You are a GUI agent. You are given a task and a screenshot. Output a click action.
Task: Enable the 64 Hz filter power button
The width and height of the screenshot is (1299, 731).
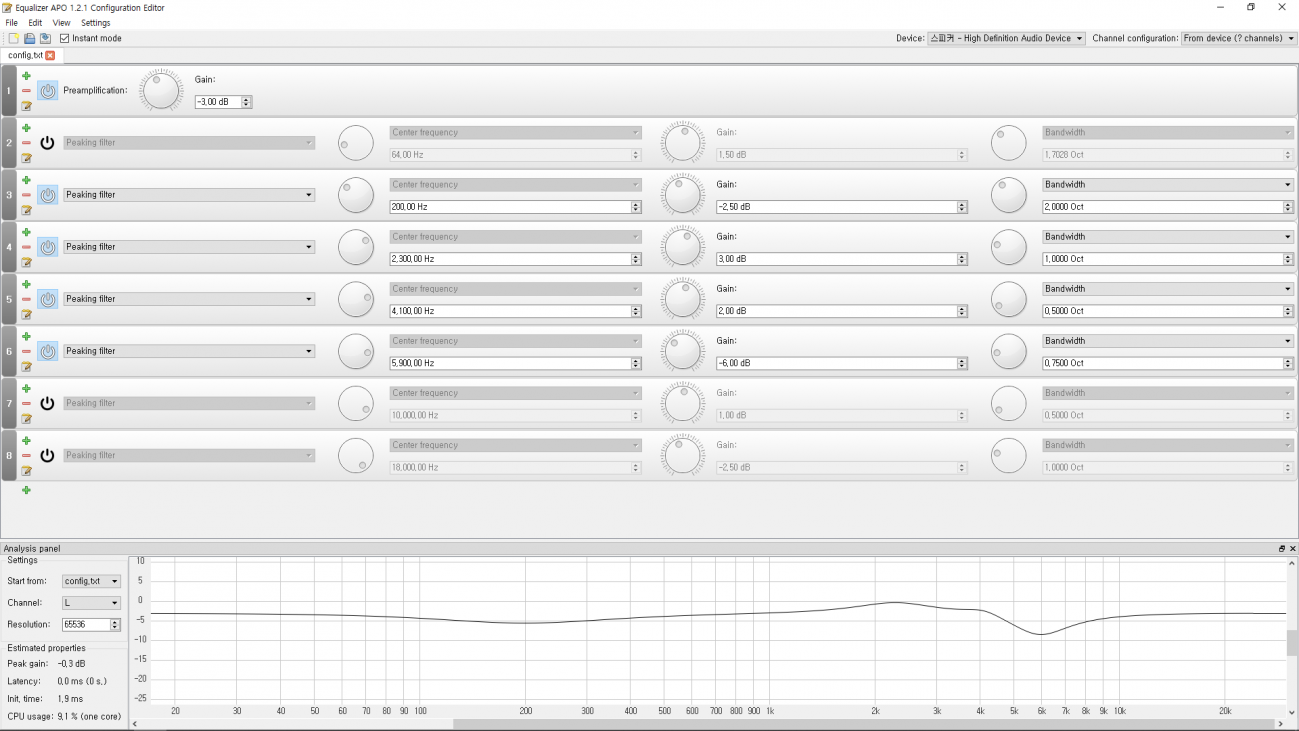(48, 142)
